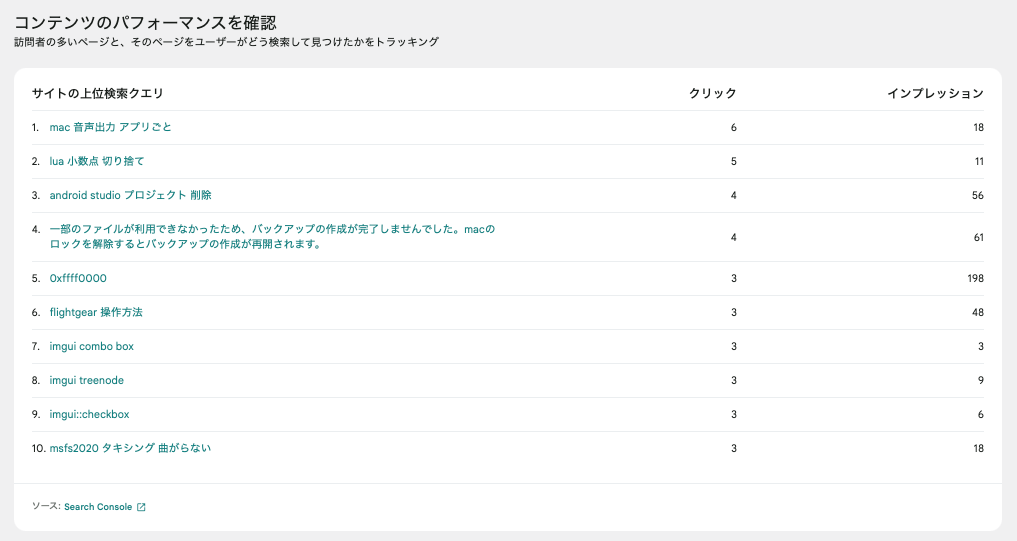Open the external-link icon beside Search Console
This screenshot has height=541, width=1017.
click(141, 507)
